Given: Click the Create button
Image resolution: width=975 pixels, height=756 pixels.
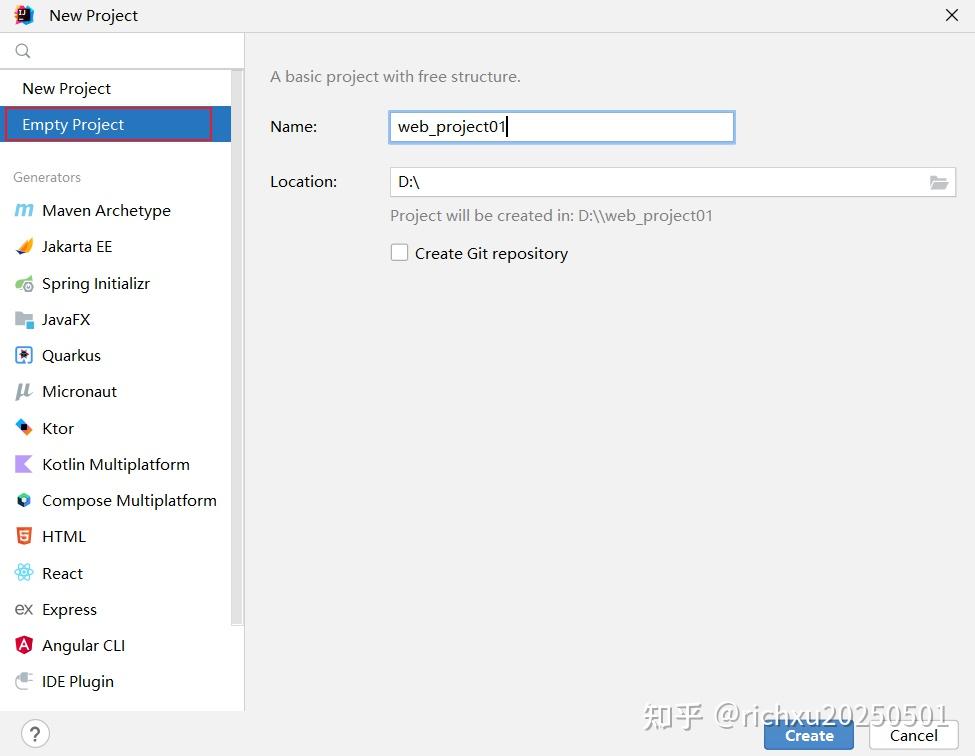Looking at the screenshot, I should [808, 735].
